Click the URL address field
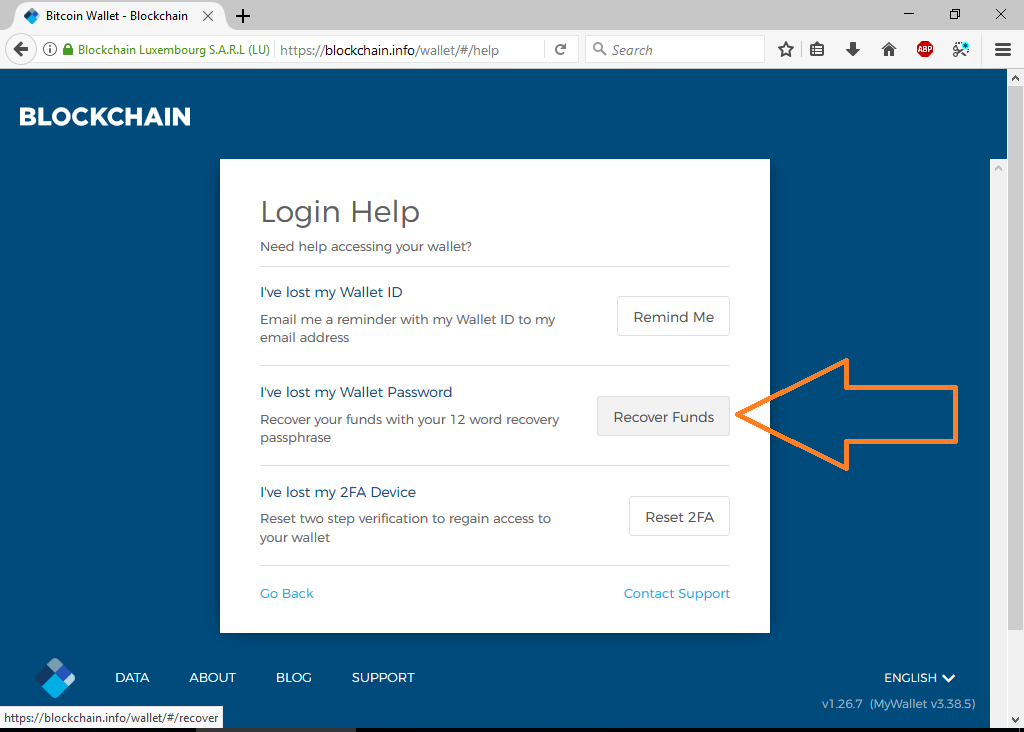Viewport: 1024px width, 732px height. 411,50
